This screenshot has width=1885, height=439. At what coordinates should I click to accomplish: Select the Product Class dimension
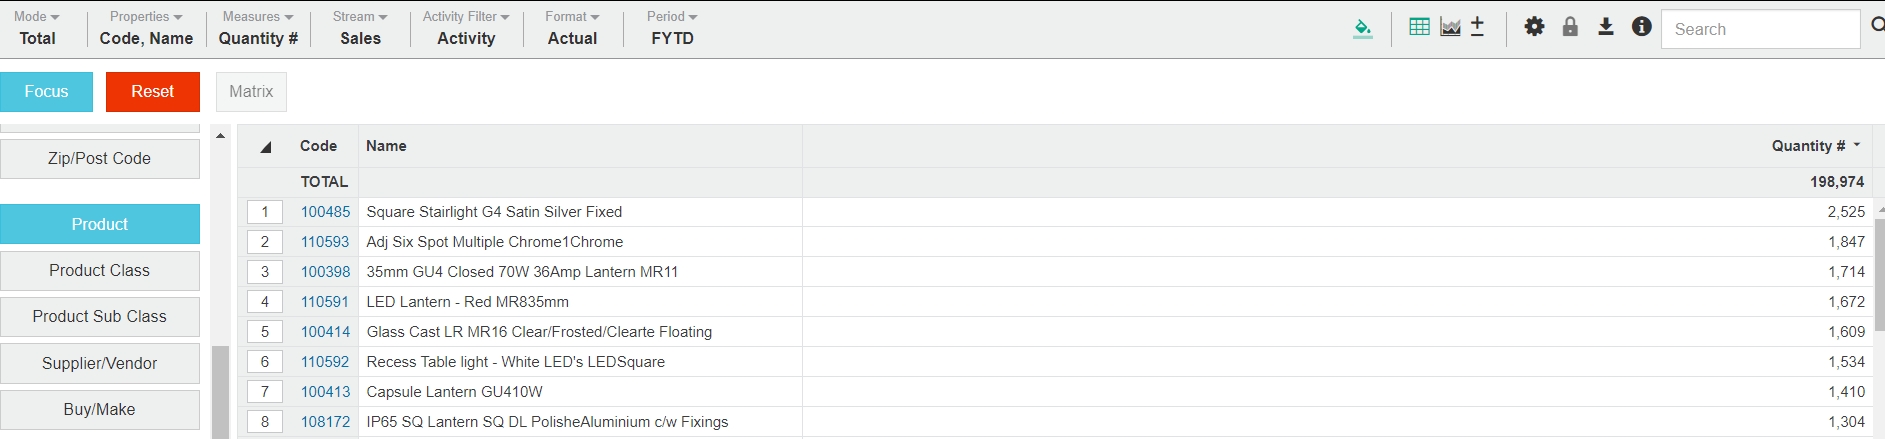[100, 271]
